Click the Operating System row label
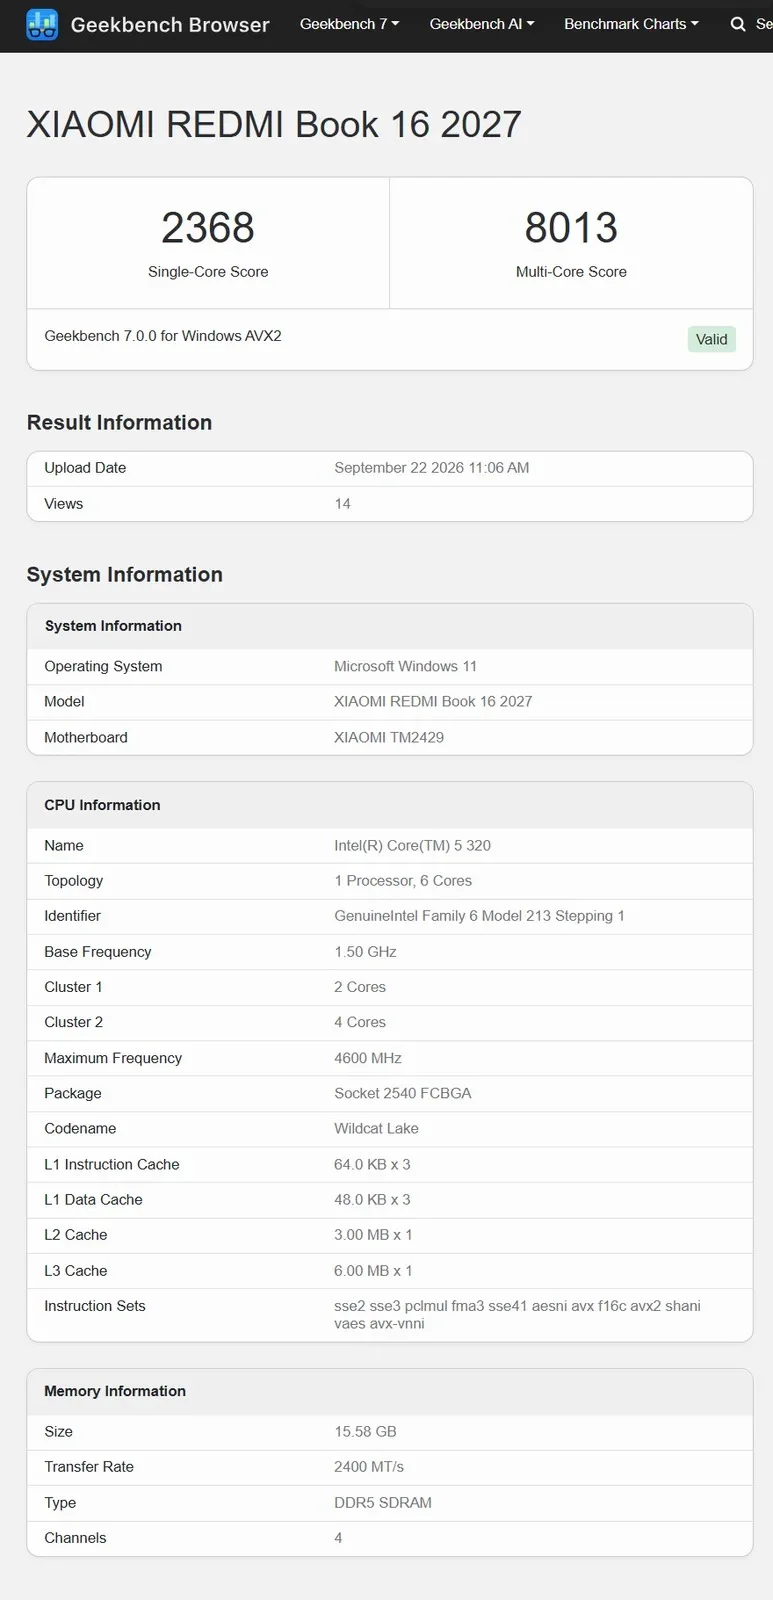The image size is (773, 1600). pyautogui.click(x=103, y=666)
